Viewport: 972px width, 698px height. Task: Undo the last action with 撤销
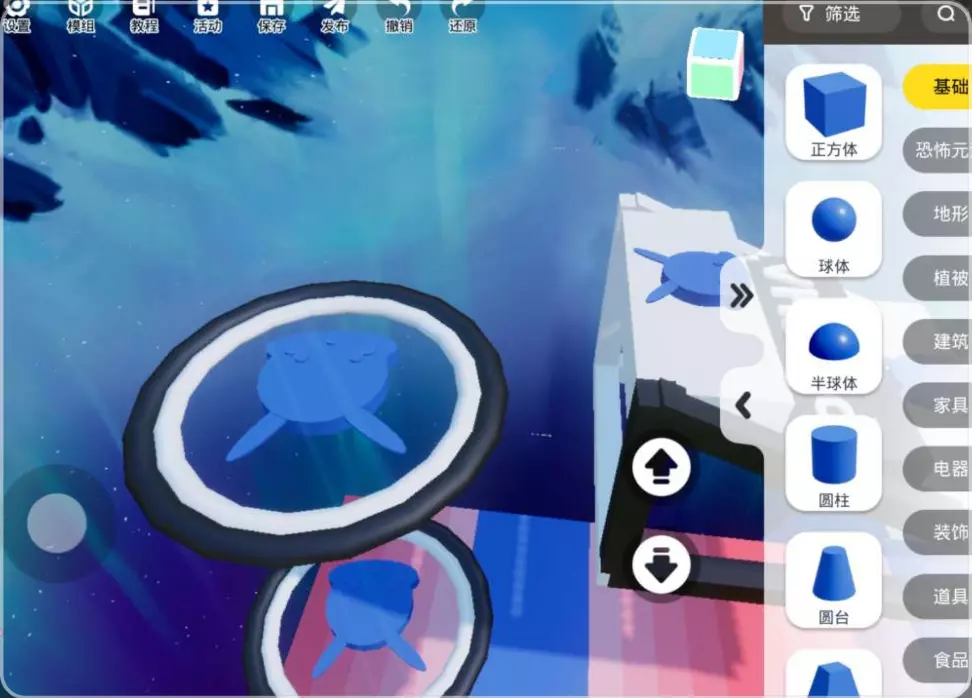pyautogui.click(x=399, y=14)
